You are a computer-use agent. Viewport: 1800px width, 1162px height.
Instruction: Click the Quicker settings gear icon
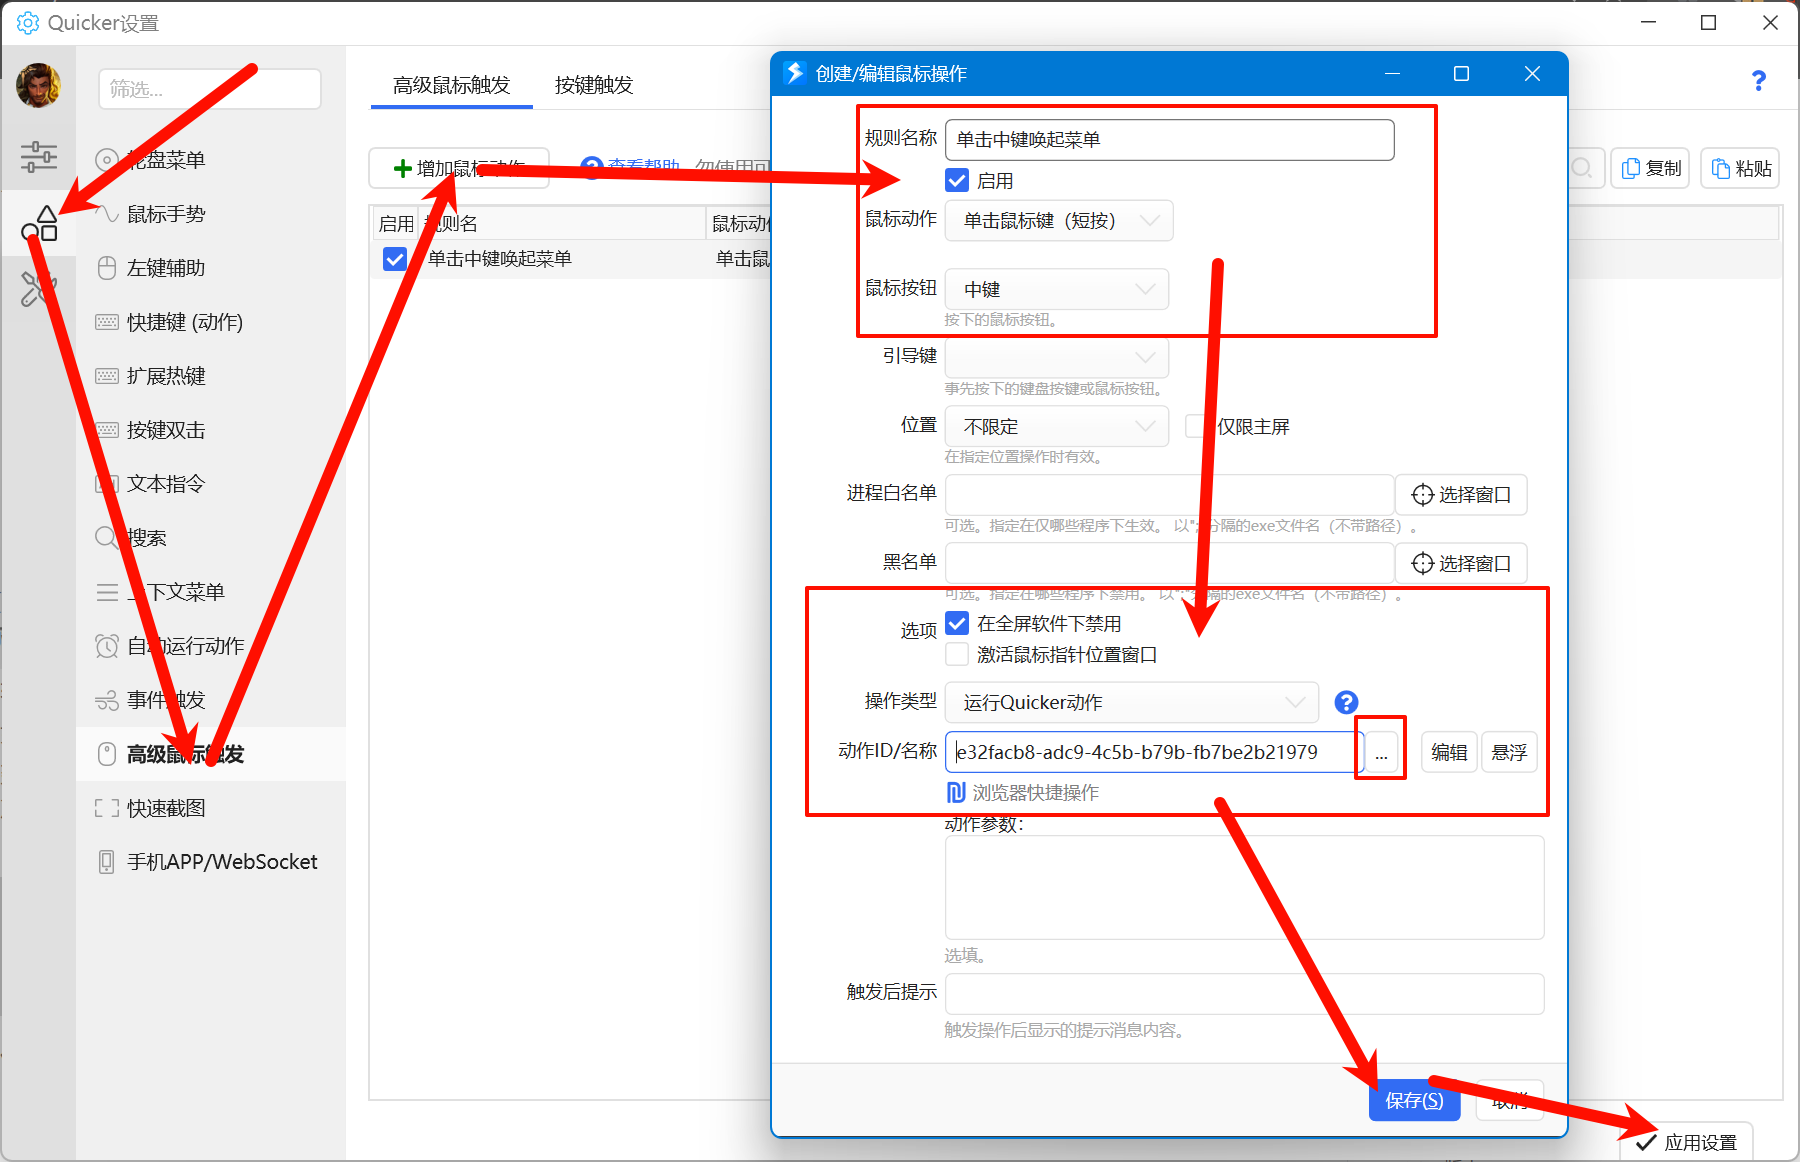(x=28, y=23)
